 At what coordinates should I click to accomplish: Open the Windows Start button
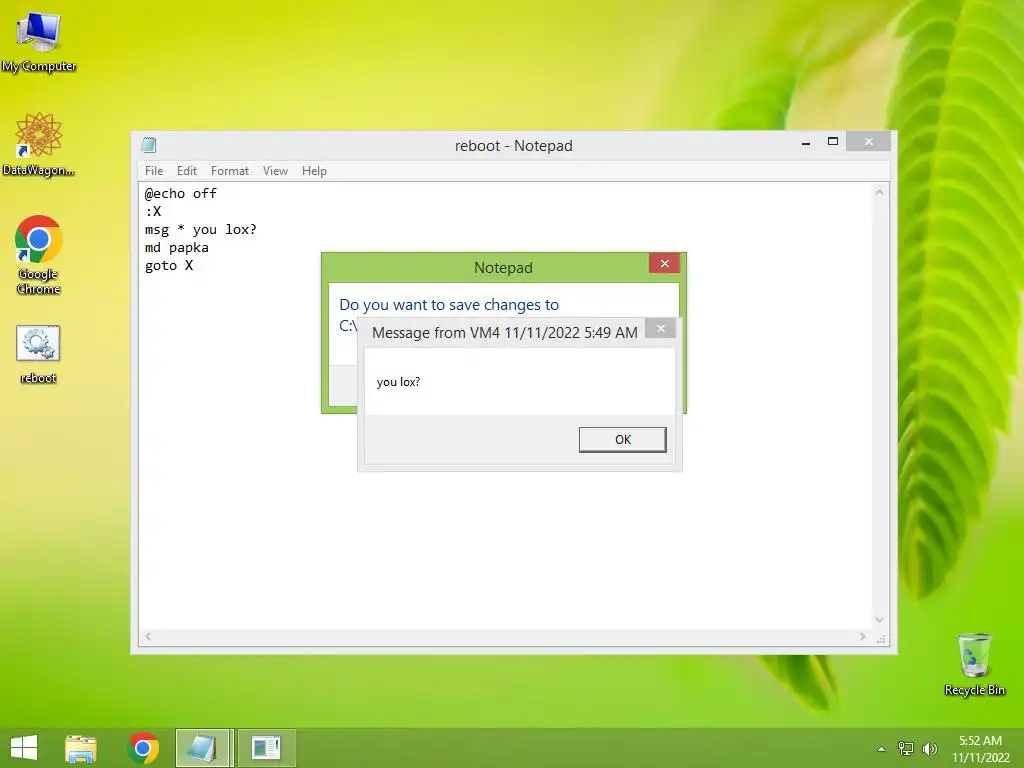[24, 748]
